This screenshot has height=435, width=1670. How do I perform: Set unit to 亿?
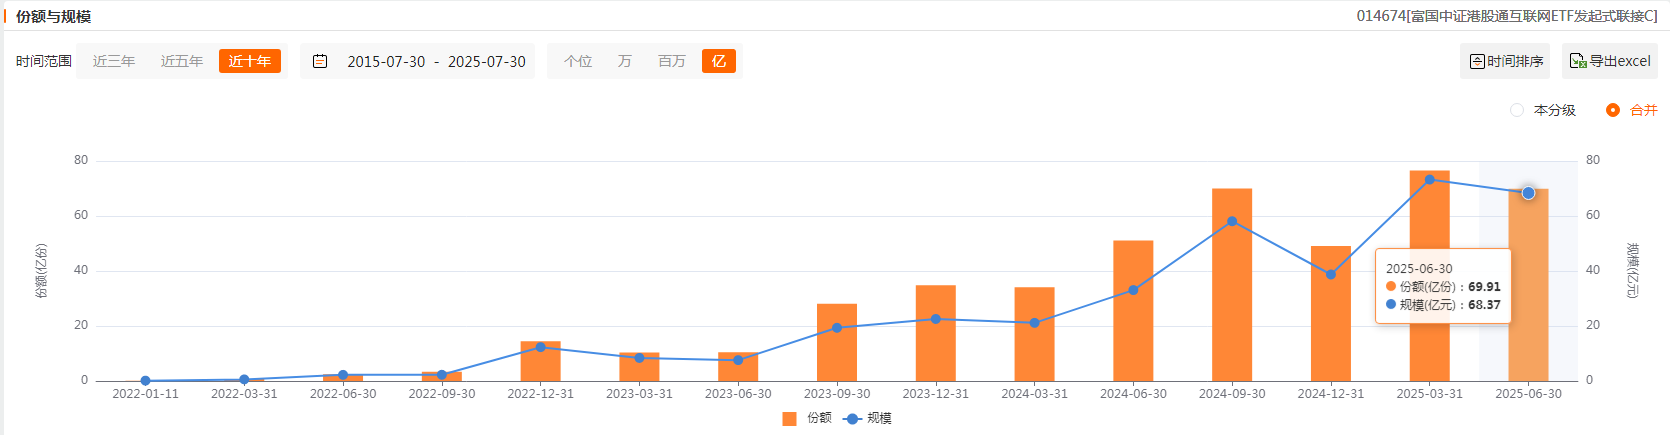click(x=719, y=61)
